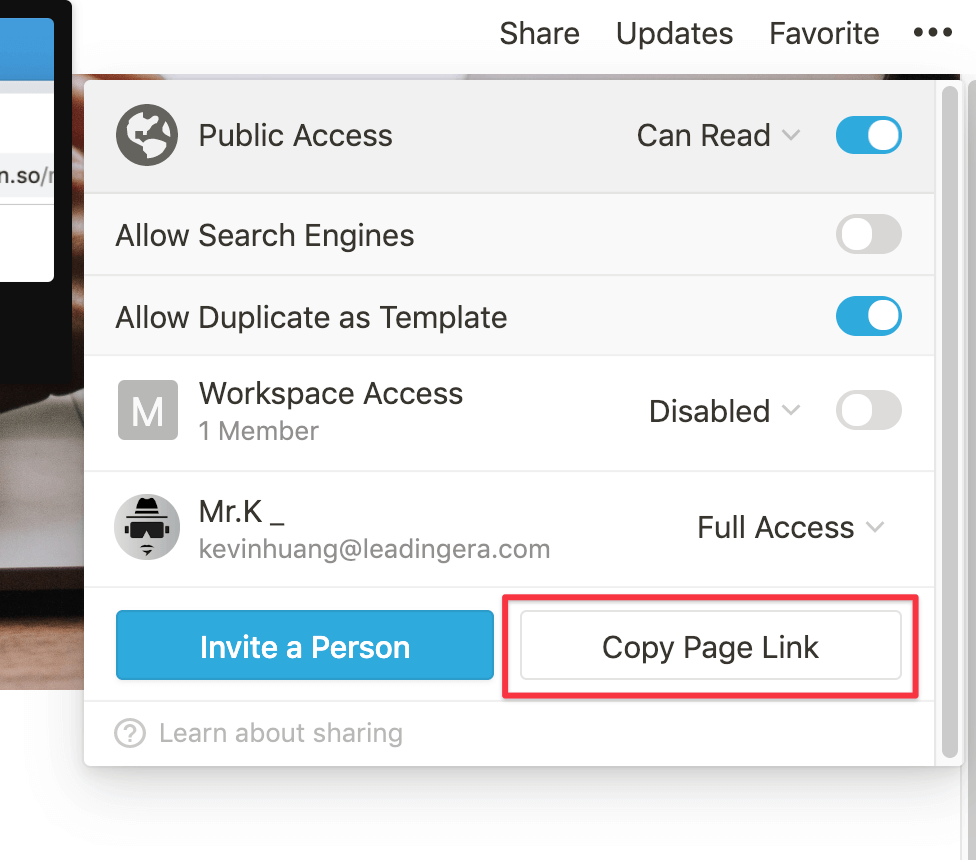Click the share panel vertical scrollbar
Viewport: 976px width, 860px height.
click(949, 423)
